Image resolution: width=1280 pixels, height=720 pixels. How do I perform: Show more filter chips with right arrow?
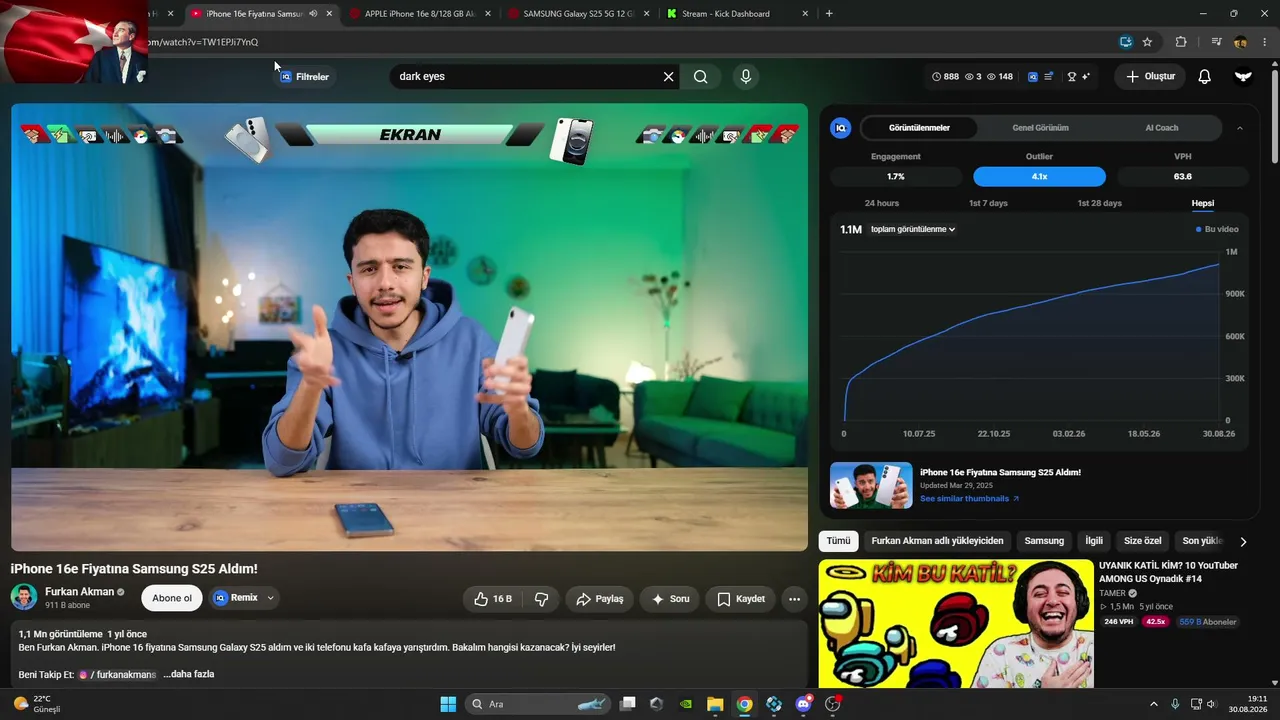pos(1243,541)
